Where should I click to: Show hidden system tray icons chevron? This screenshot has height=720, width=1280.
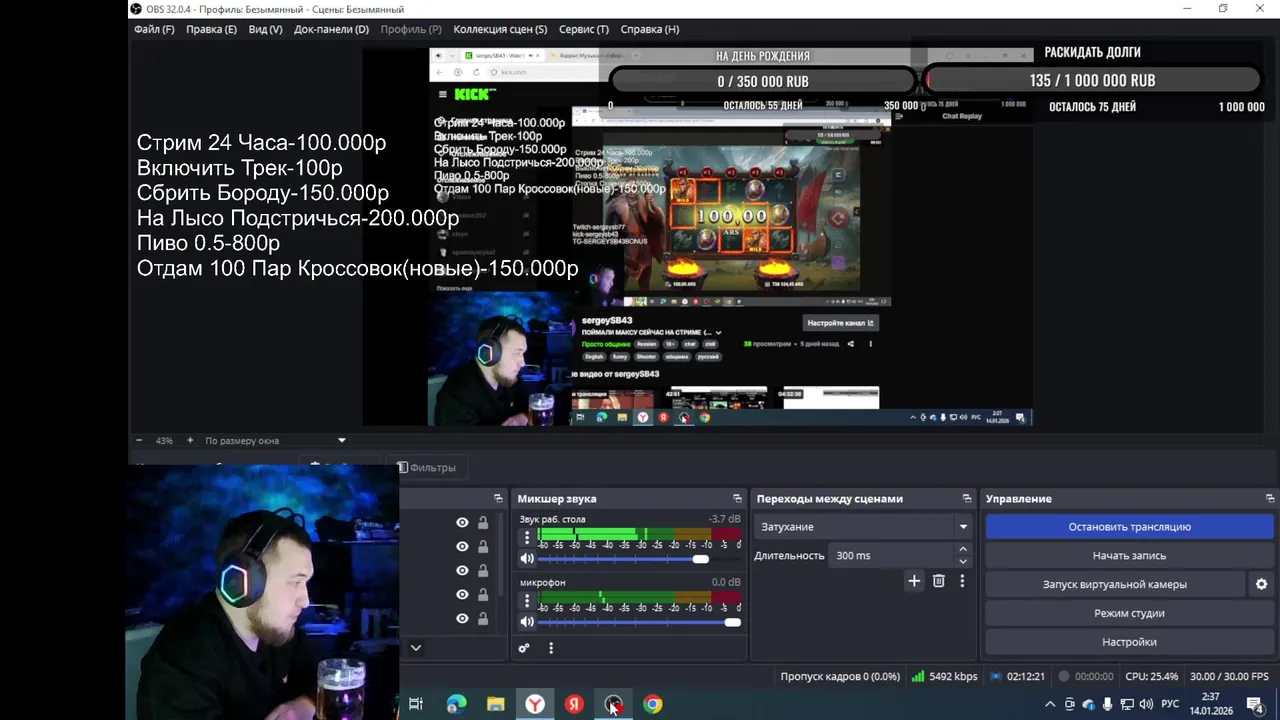click(x=1050, y=704)
